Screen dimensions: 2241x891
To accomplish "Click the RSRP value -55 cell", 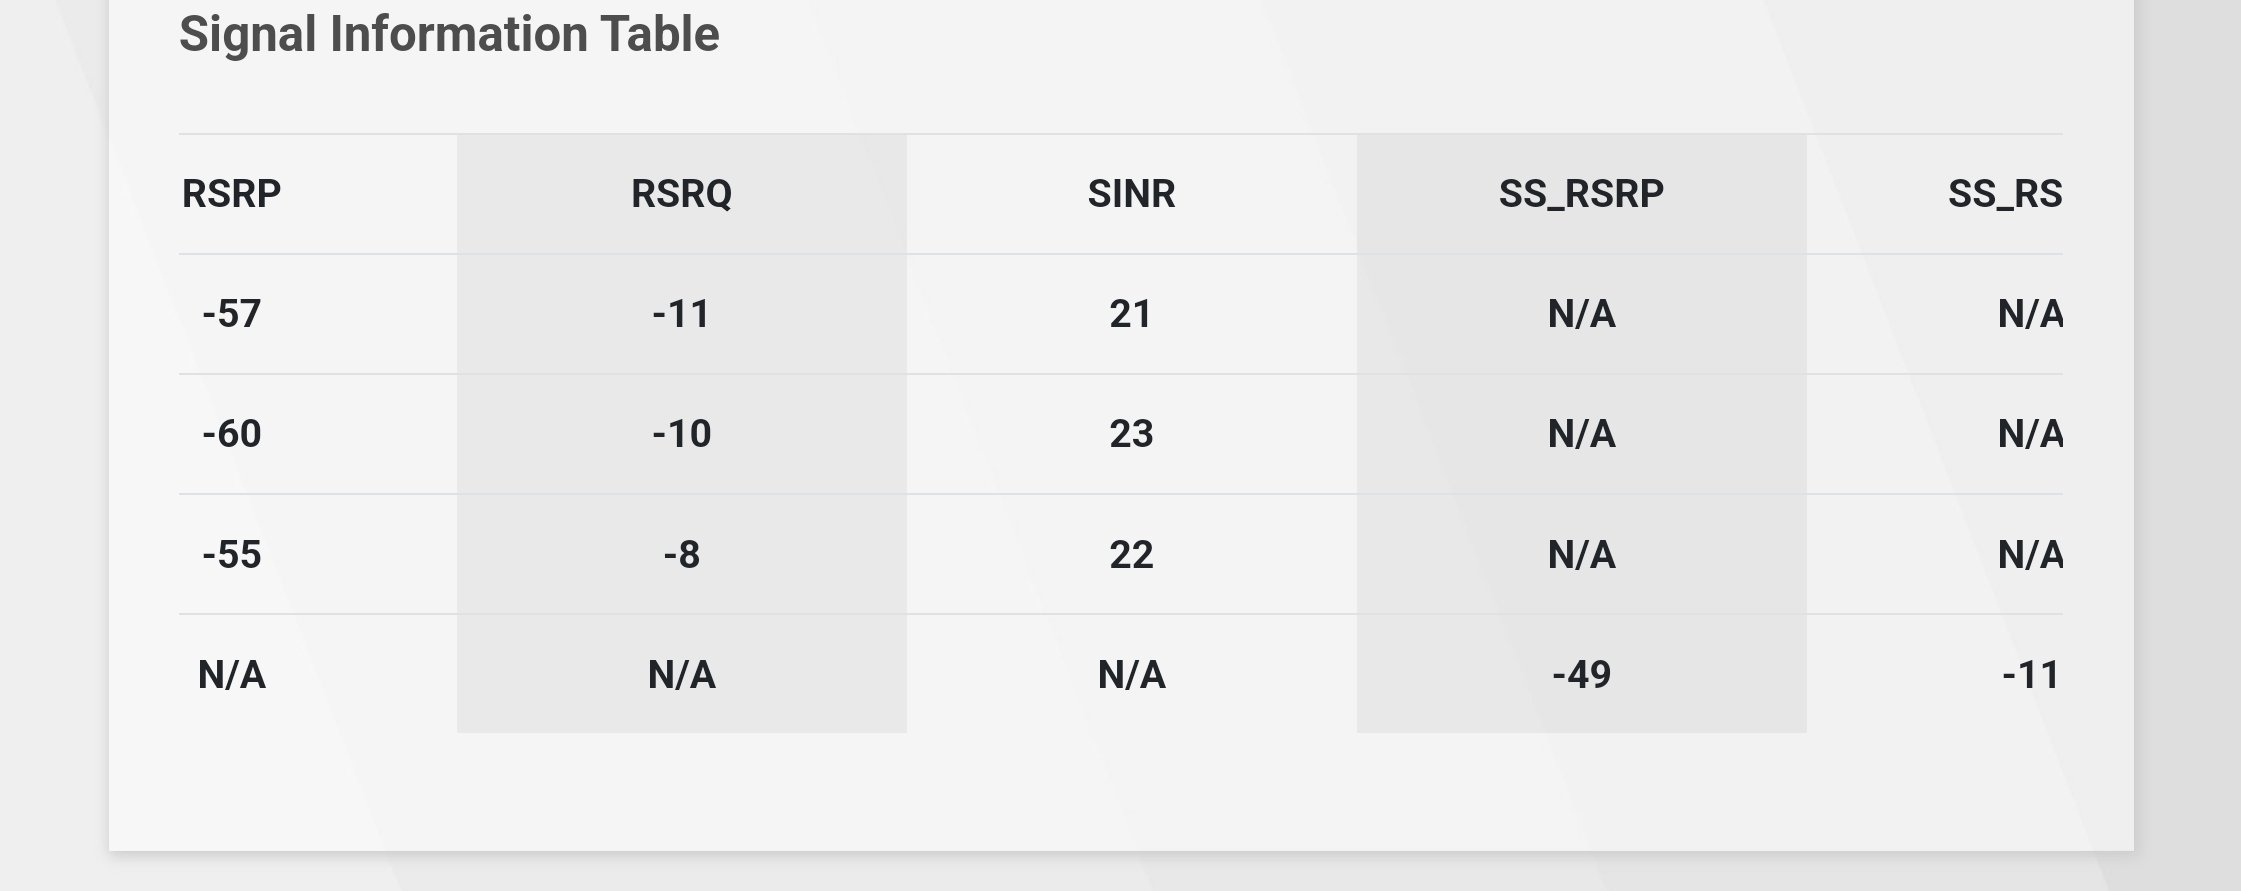I will pyautogui.click(x=231, y=554).
